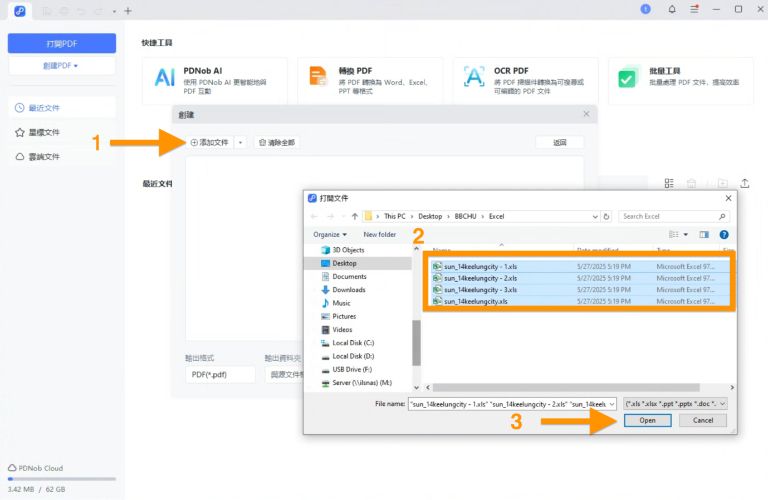The width and height of the screenshot is (768, 500).
Task: Click Desktop in the address path
Action: point(430,216)
